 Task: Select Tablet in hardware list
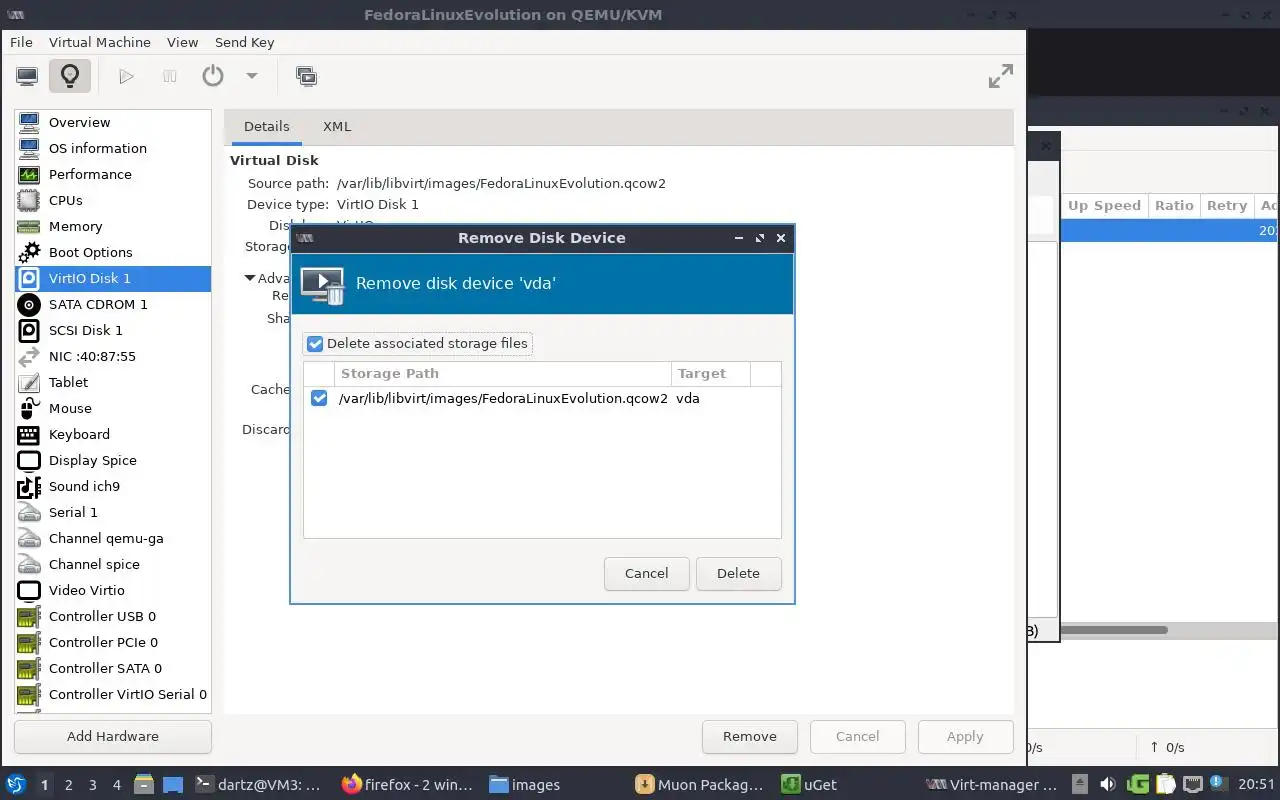[x=113, y=382]
